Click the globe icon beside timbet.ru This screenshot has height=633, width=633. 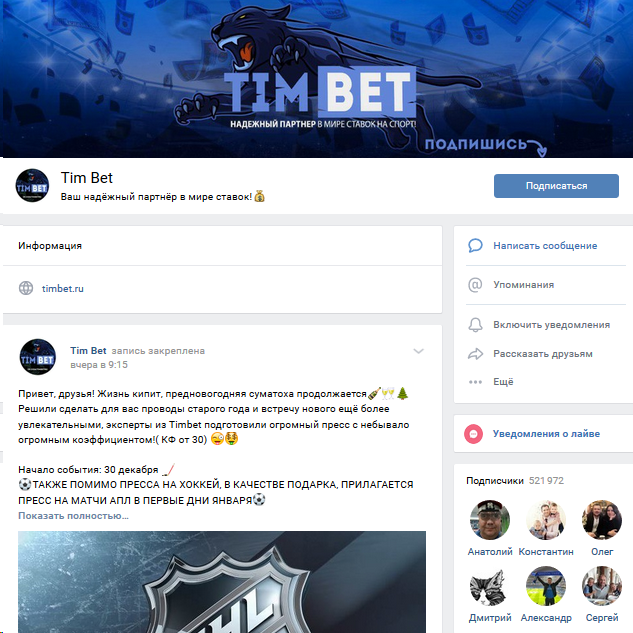pos(26,288)
